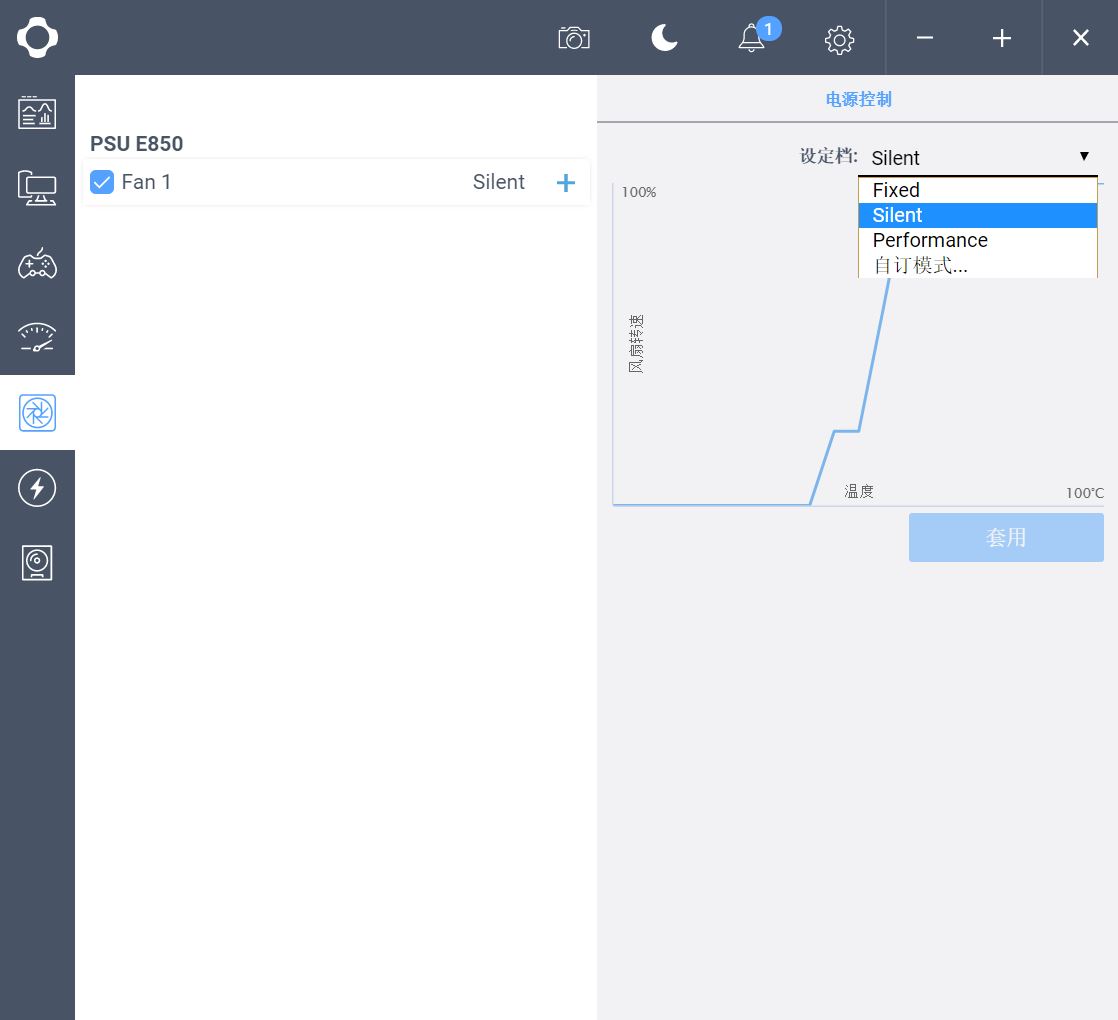Uncheck the Fan 1 checkbox
Viewport: 1118px width, 1020px height.
102,182
